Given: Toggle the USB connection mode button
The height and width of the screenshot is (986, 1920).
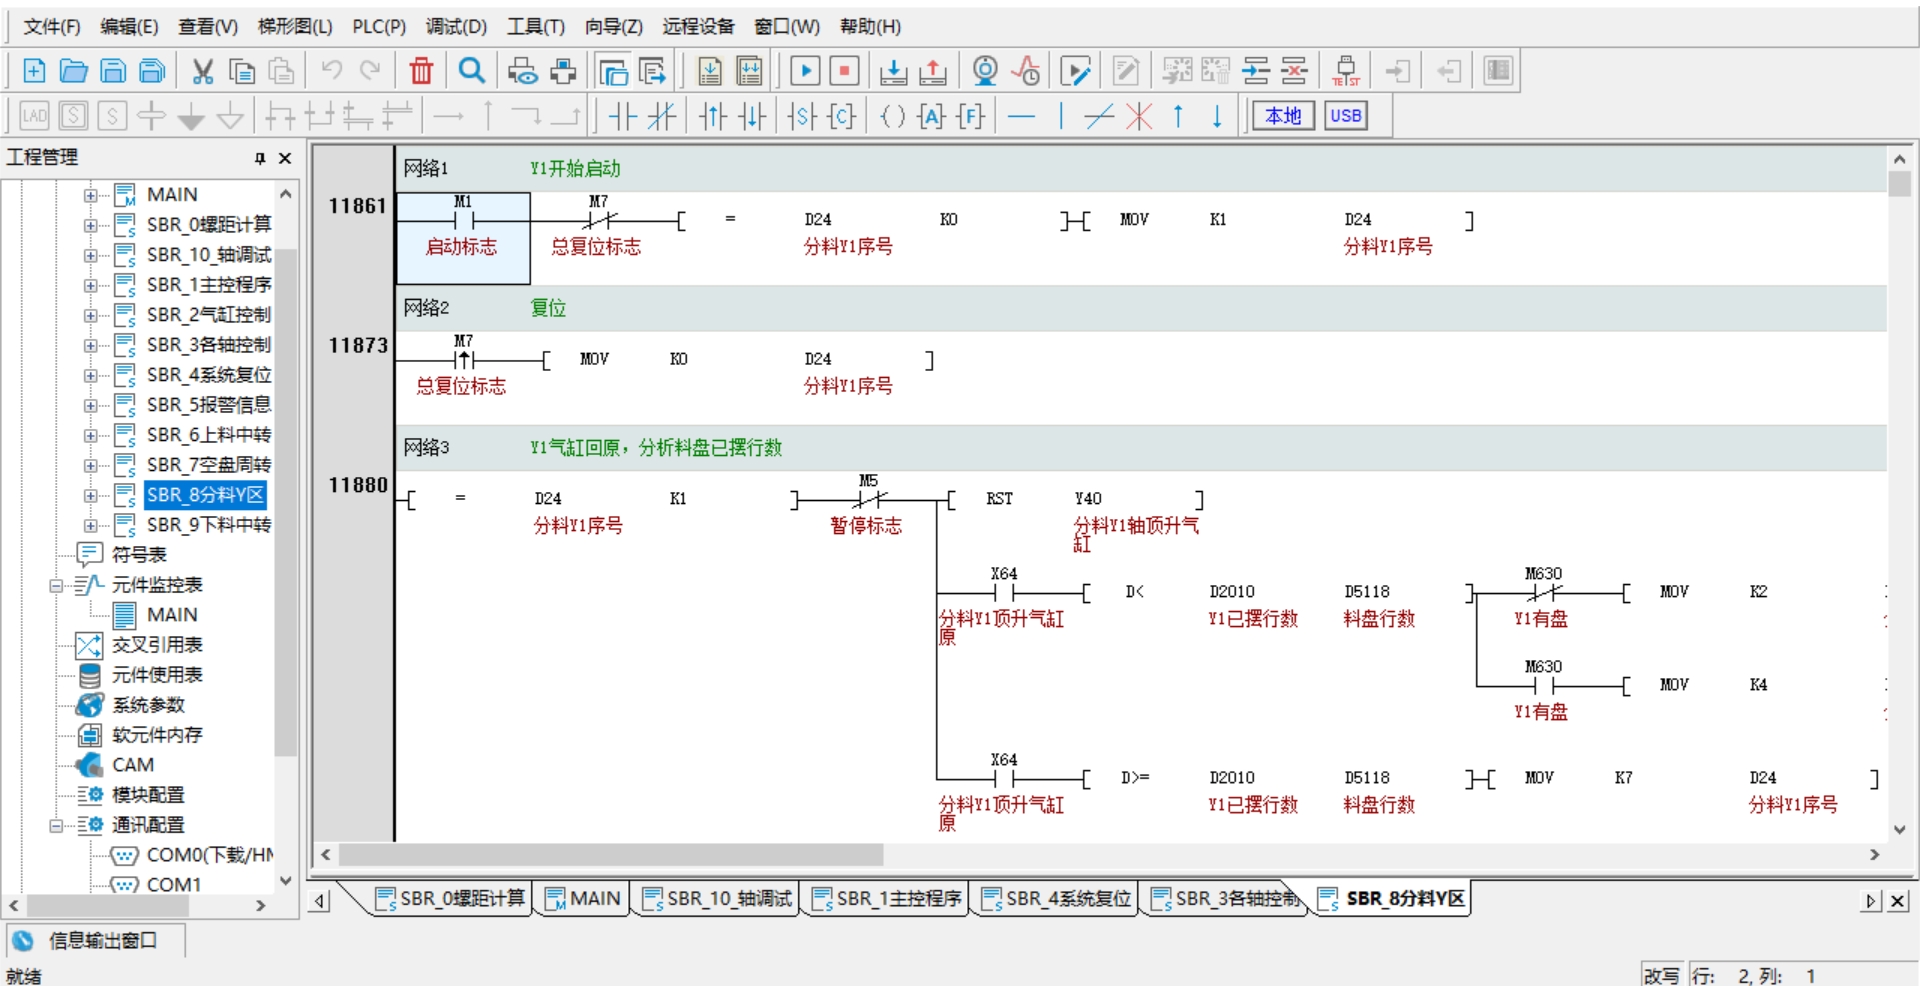Looking at the screenshot, I should pyautogui.click(x=1345, y=116).
